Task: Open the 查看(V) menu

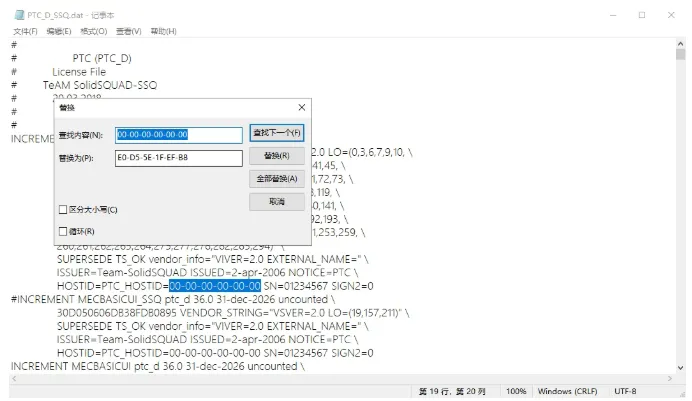Action: tap(128, 31)
